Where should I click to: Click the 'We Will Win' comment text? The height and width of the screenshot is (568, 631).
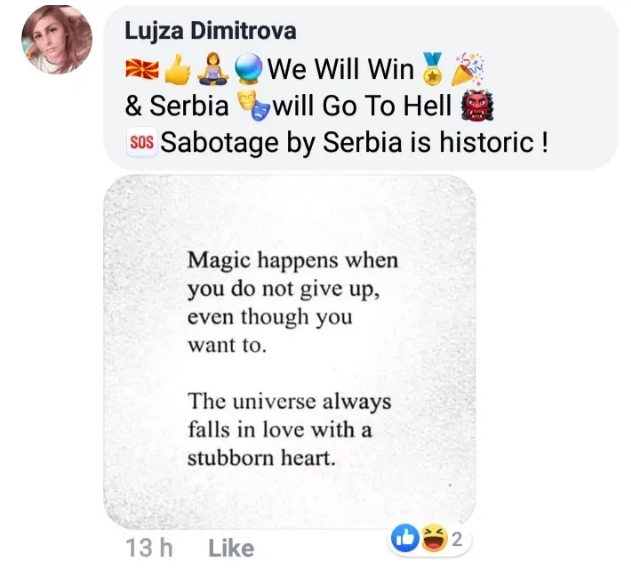pyautogui.click(x=340, y=69)
